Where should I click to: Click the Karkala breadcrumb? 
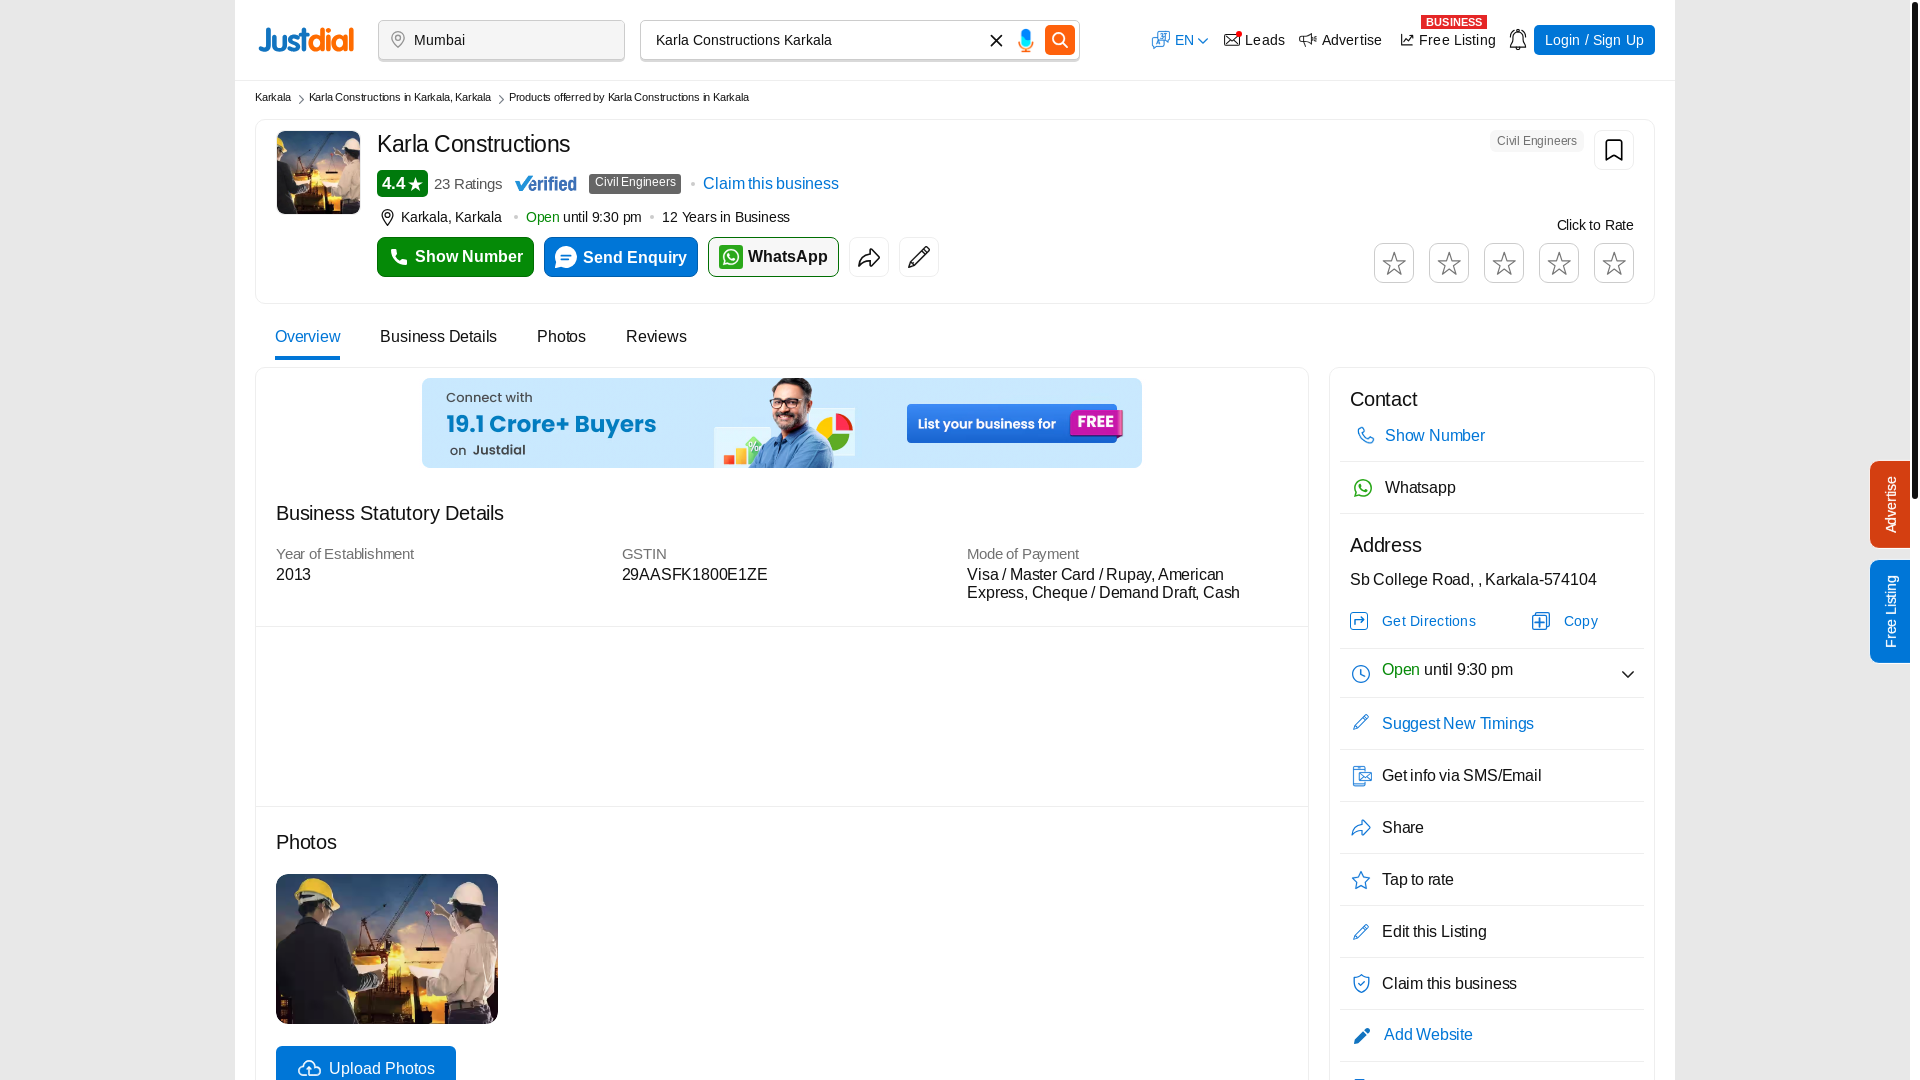coord(273,97)
